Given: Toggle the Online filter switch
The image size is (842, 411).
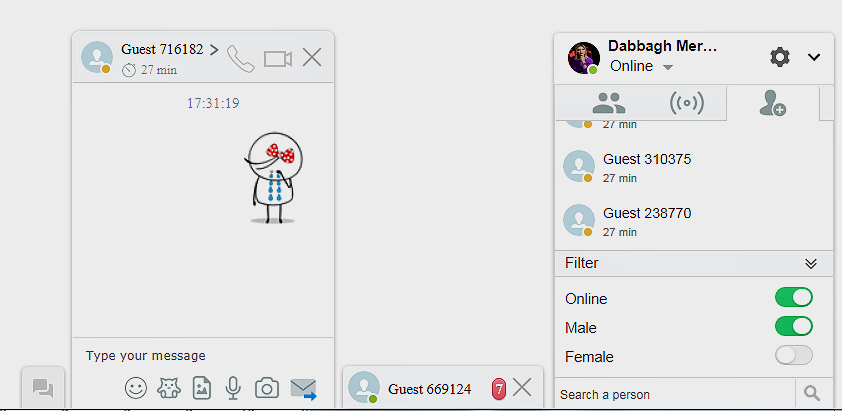Looking at the screenshot, I should click(x=794, y=297).
